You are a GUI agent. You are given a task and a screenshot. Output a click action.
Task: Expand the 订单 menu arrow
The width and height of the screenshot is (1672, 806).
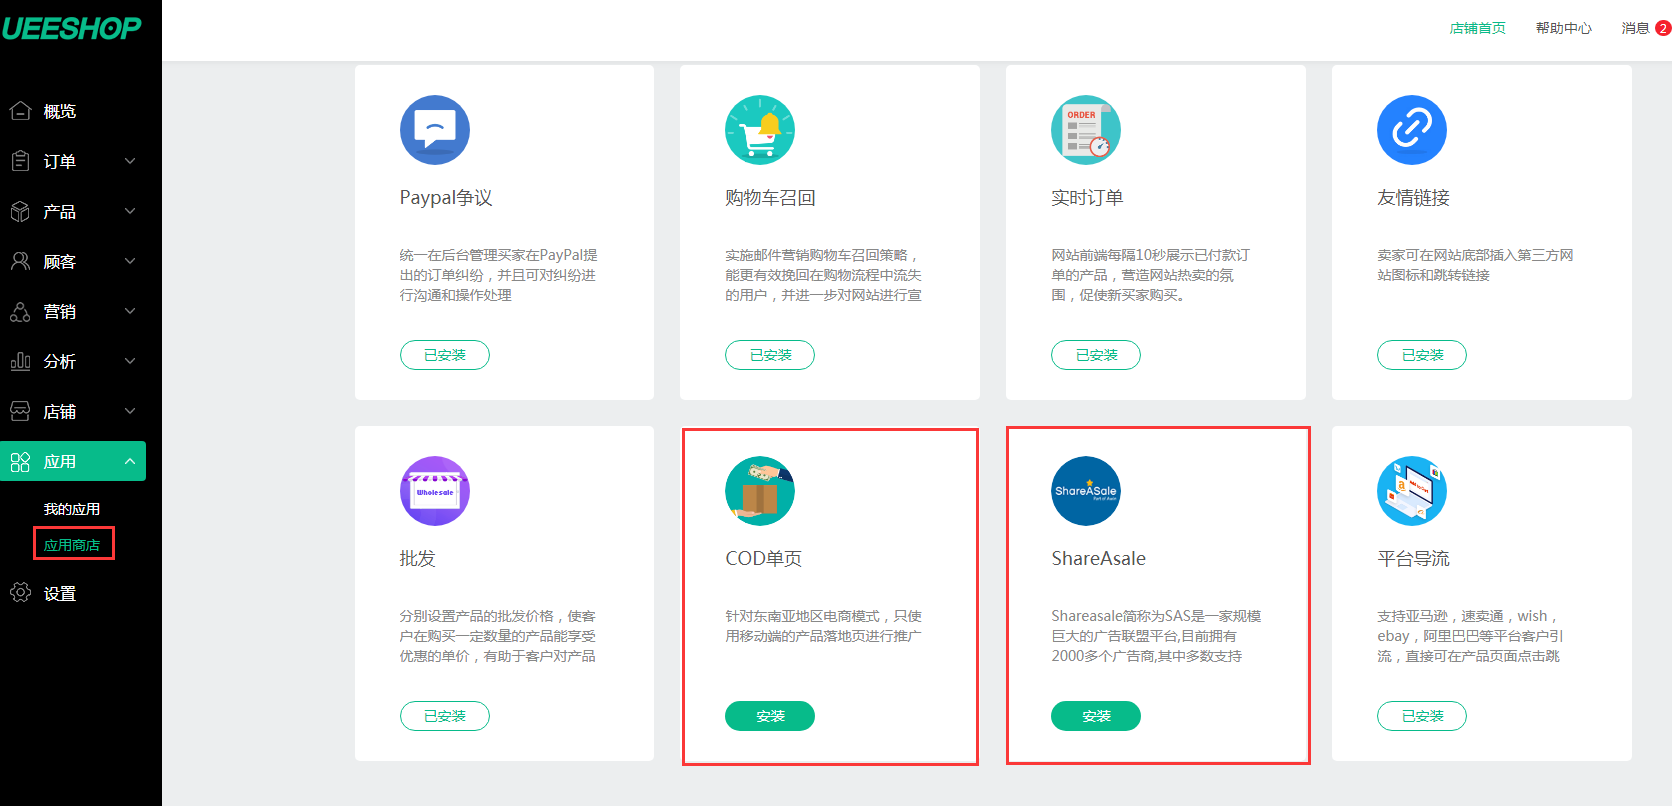coord(130,161)
